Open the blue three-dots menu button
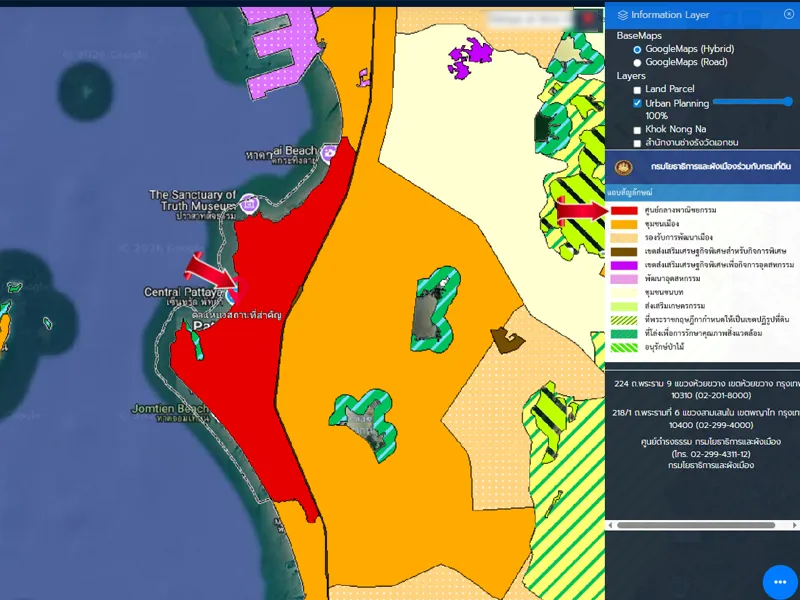The width and height of the screenshot is (800, 600). (x=780, y=582)
